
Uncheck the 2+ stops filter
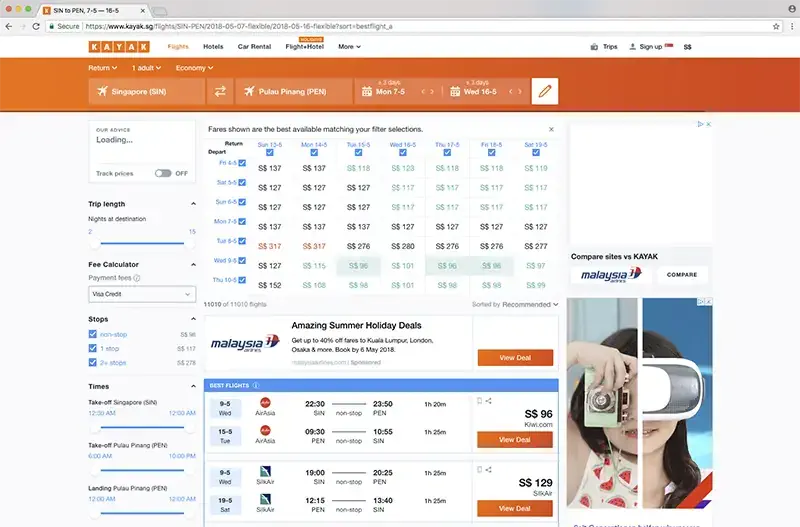tap(92, 362)
